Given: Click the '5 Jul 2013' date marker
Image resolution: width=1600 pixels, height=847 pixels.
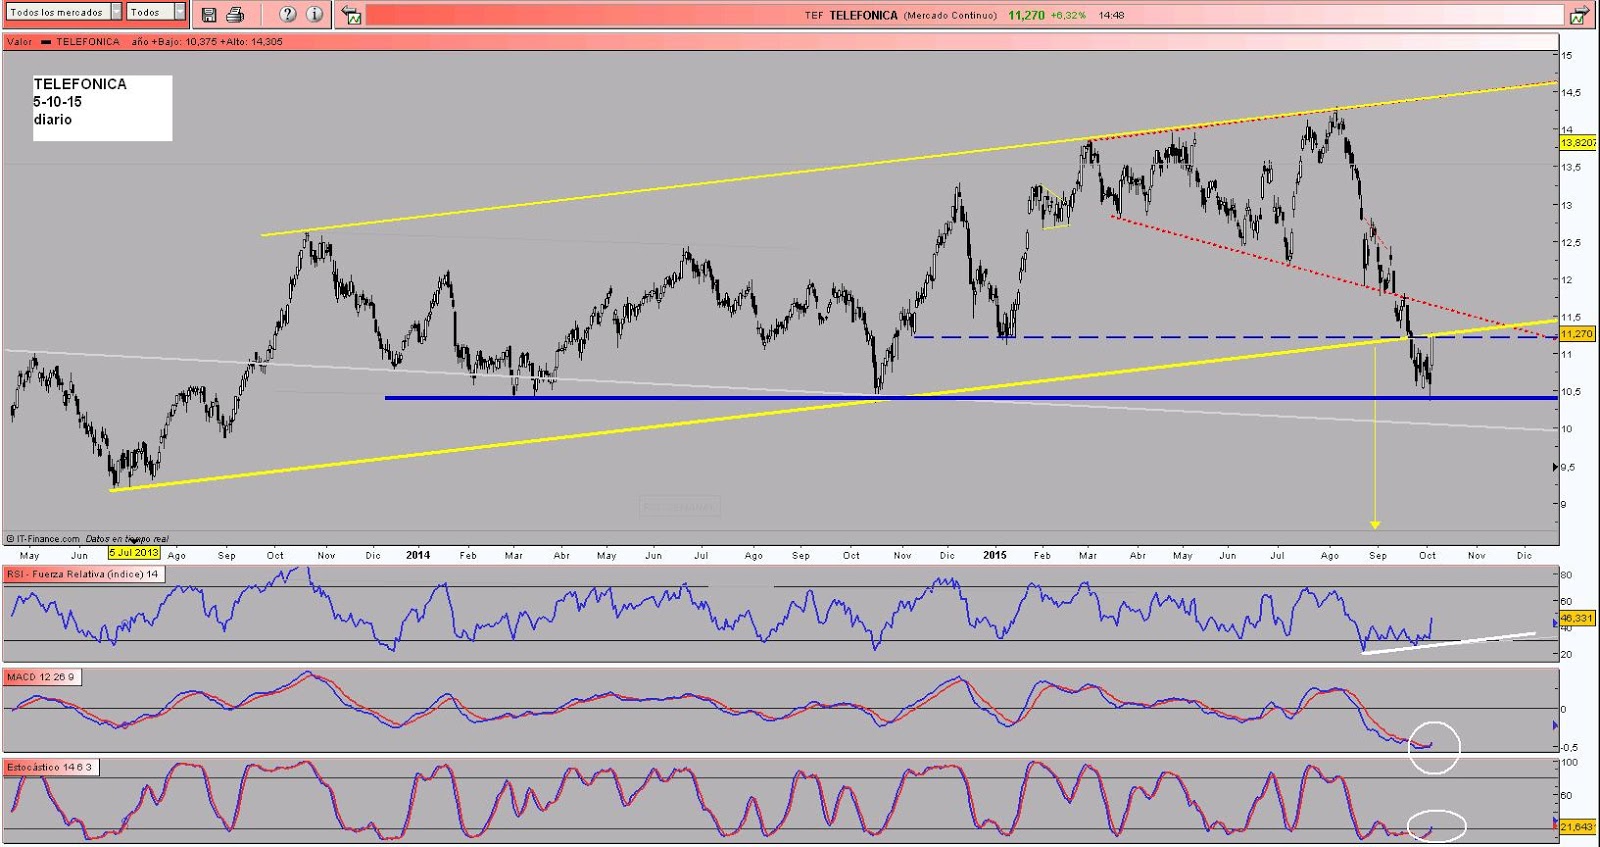Looking at the screenshot, I should point(134,552).
